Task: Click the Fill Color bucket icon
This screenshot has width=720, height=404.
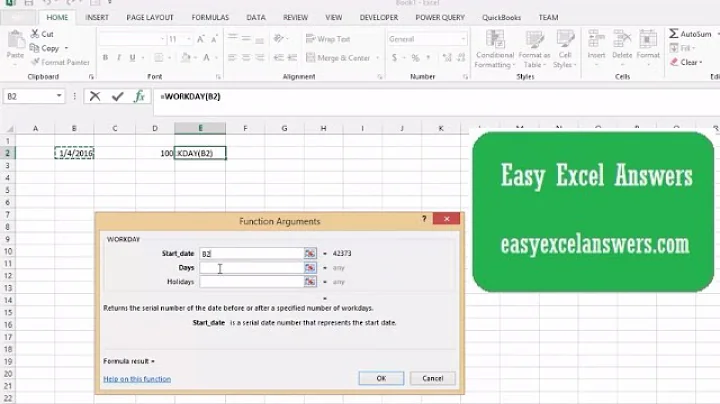Action: pyautogui.click(x=186, y=57)
